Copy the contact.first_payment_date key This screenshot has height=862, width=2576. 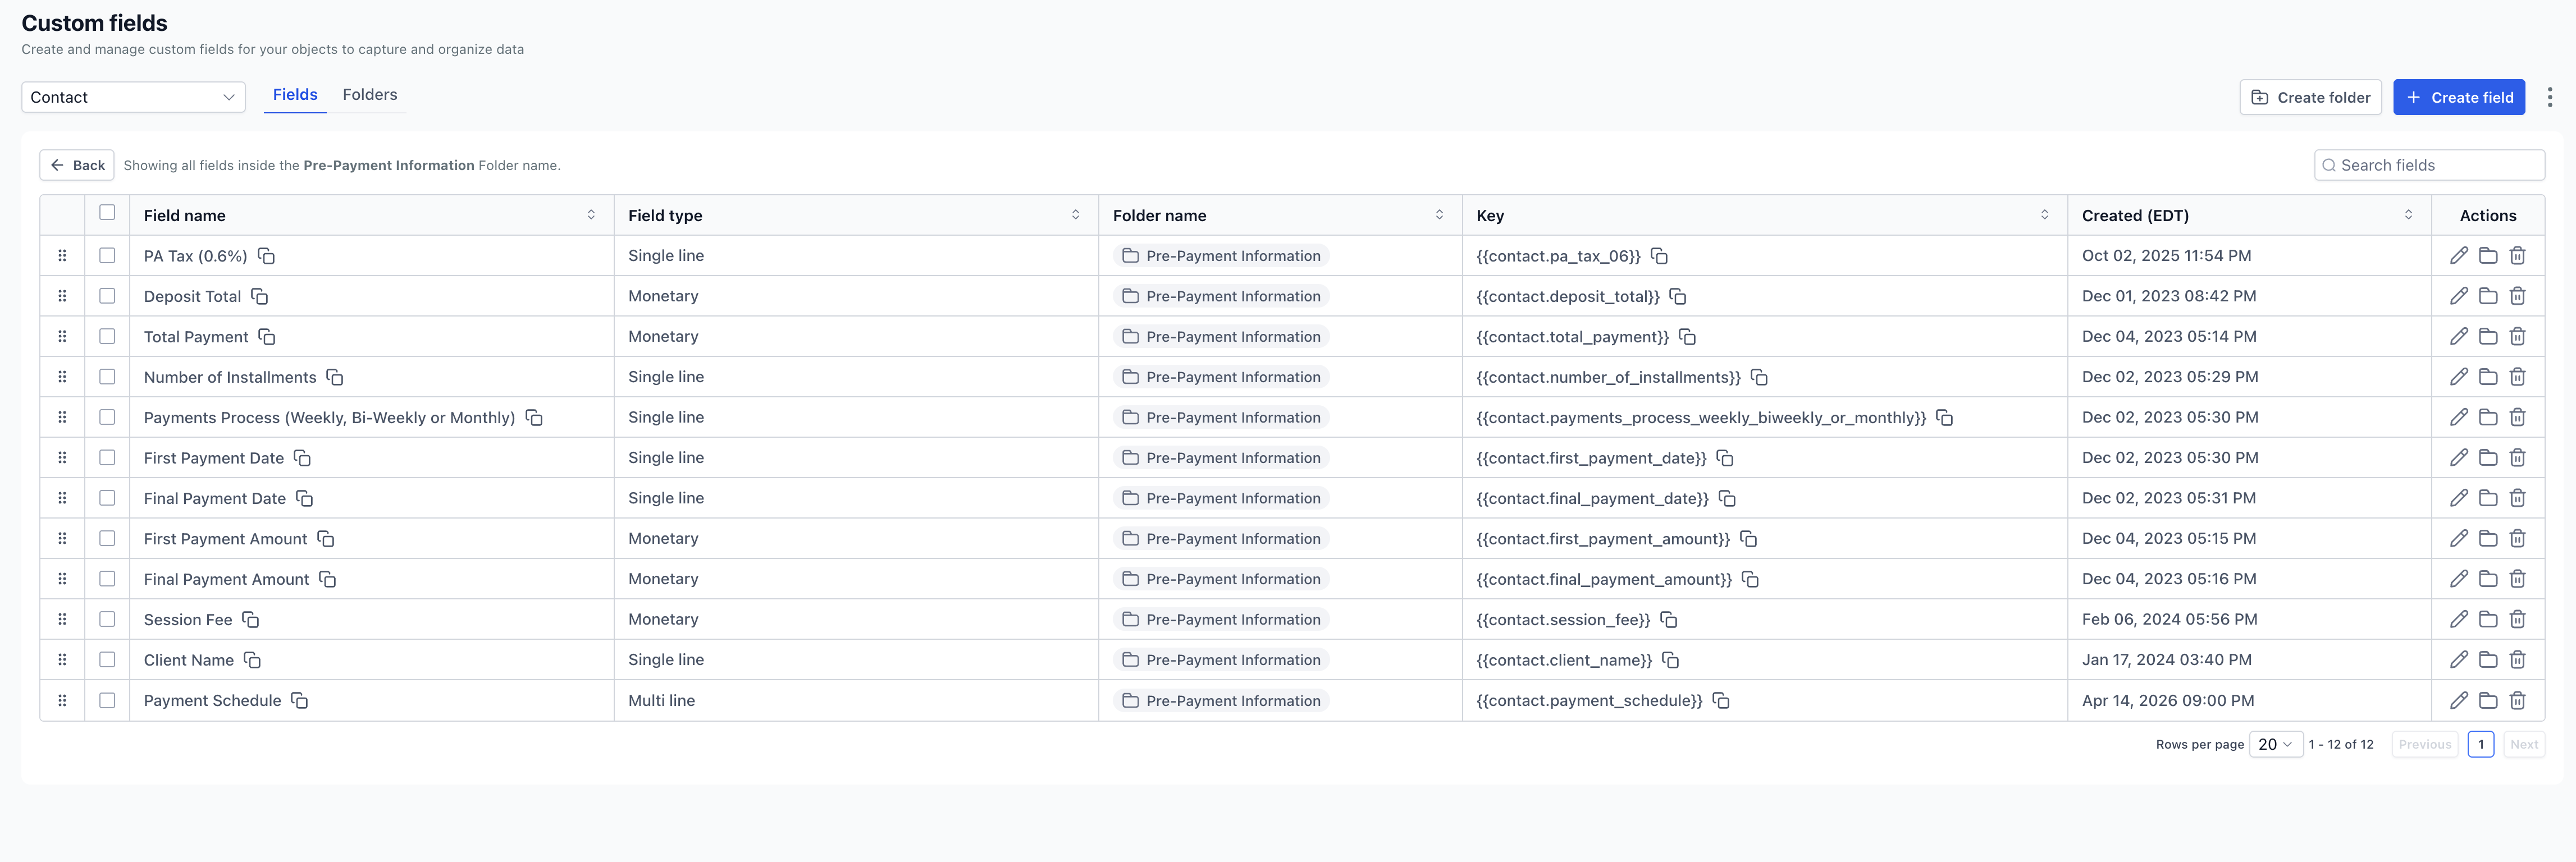point(1725,458)
